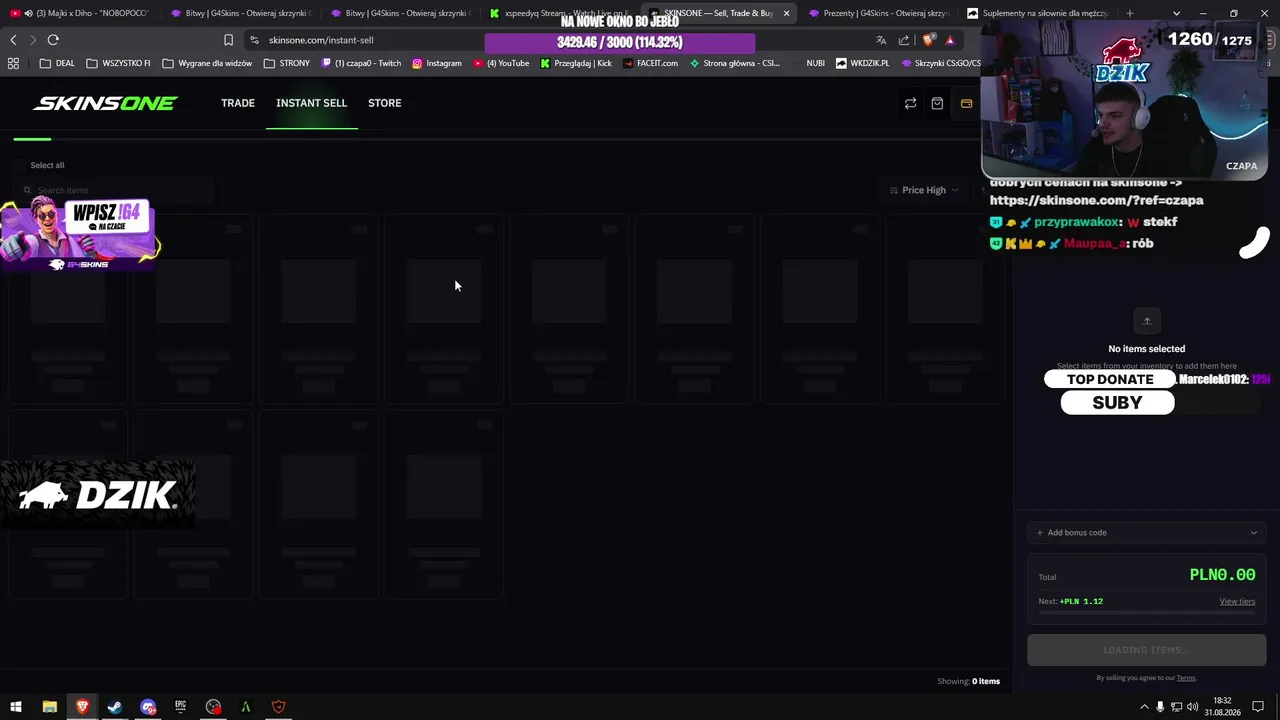Image resolution: width=1280 pixels, height=720 pixels.
Task: Open the Price High sort dropdown
Action: point(924,190)
